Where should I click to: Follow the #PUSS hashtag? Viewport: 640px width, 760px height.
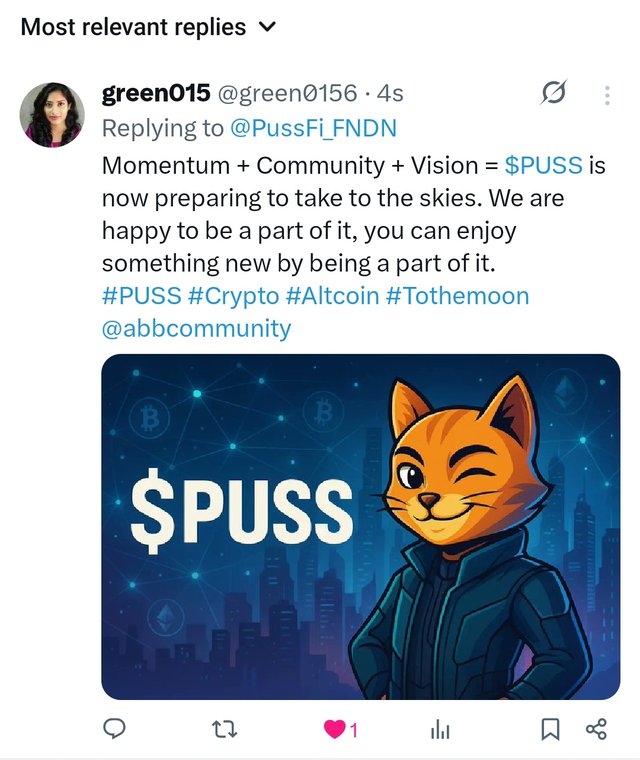tap(142, 296)
